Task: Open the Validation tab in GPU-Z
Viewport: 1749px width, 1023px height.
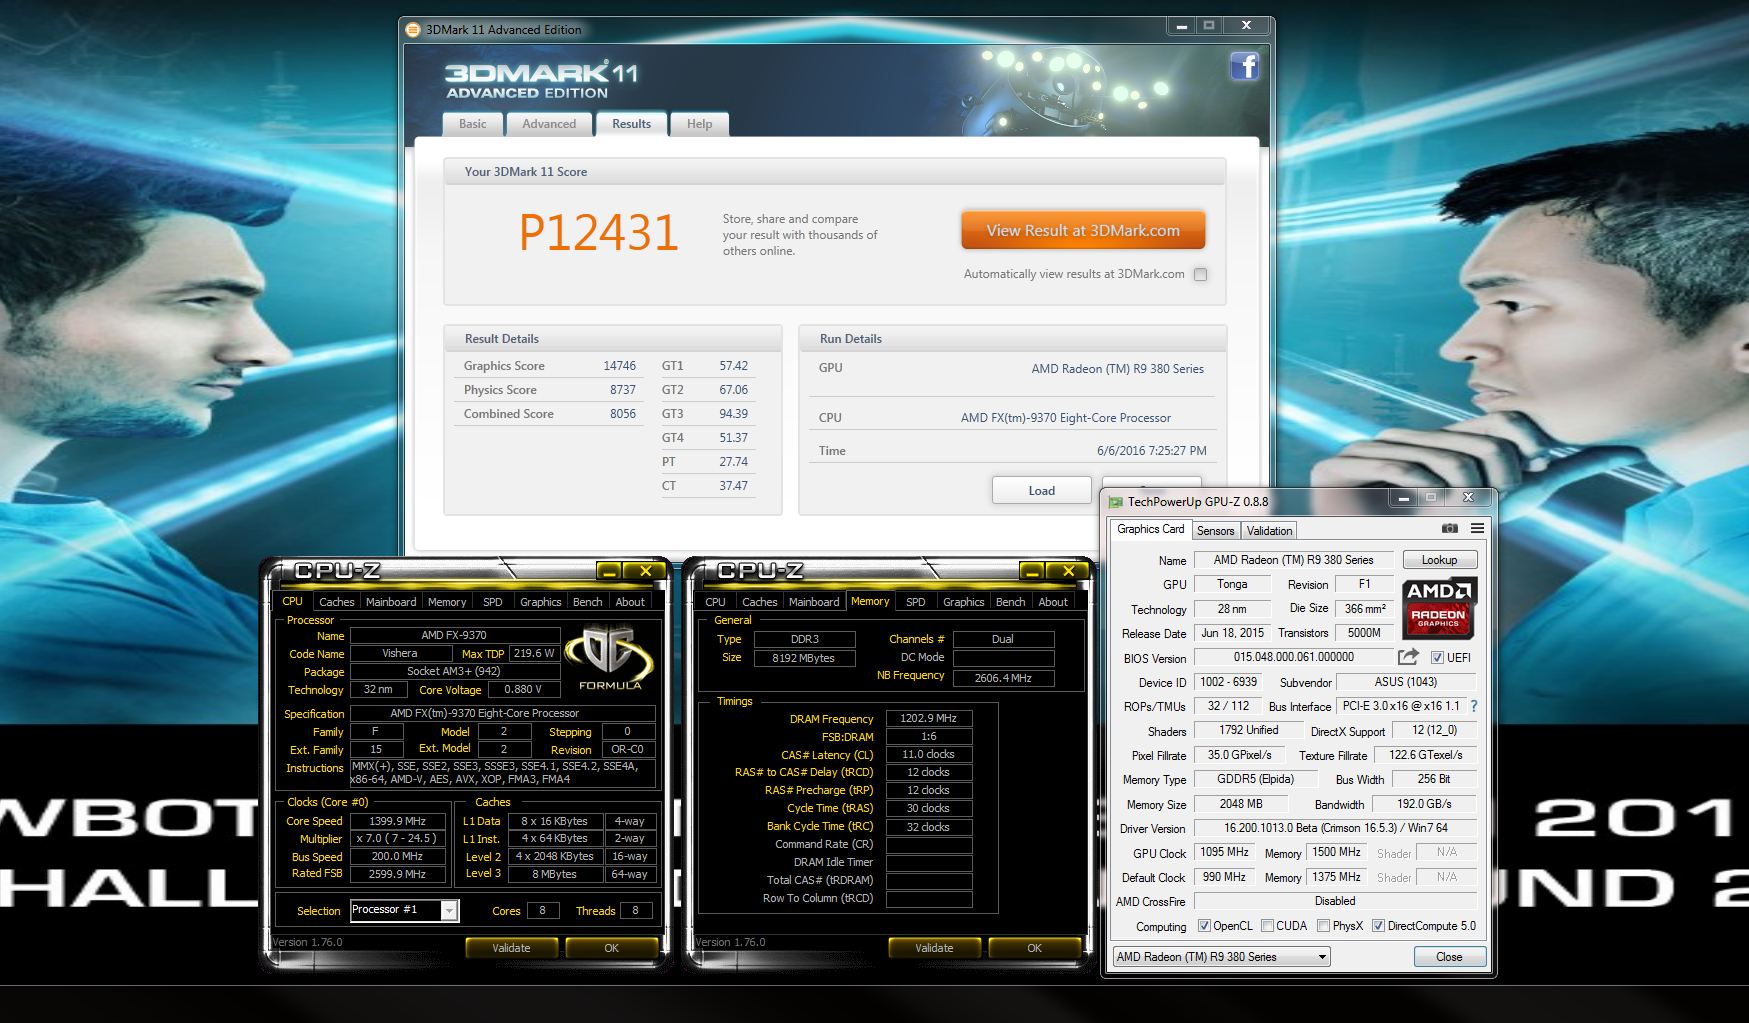Action: [x=1269, y=530]
